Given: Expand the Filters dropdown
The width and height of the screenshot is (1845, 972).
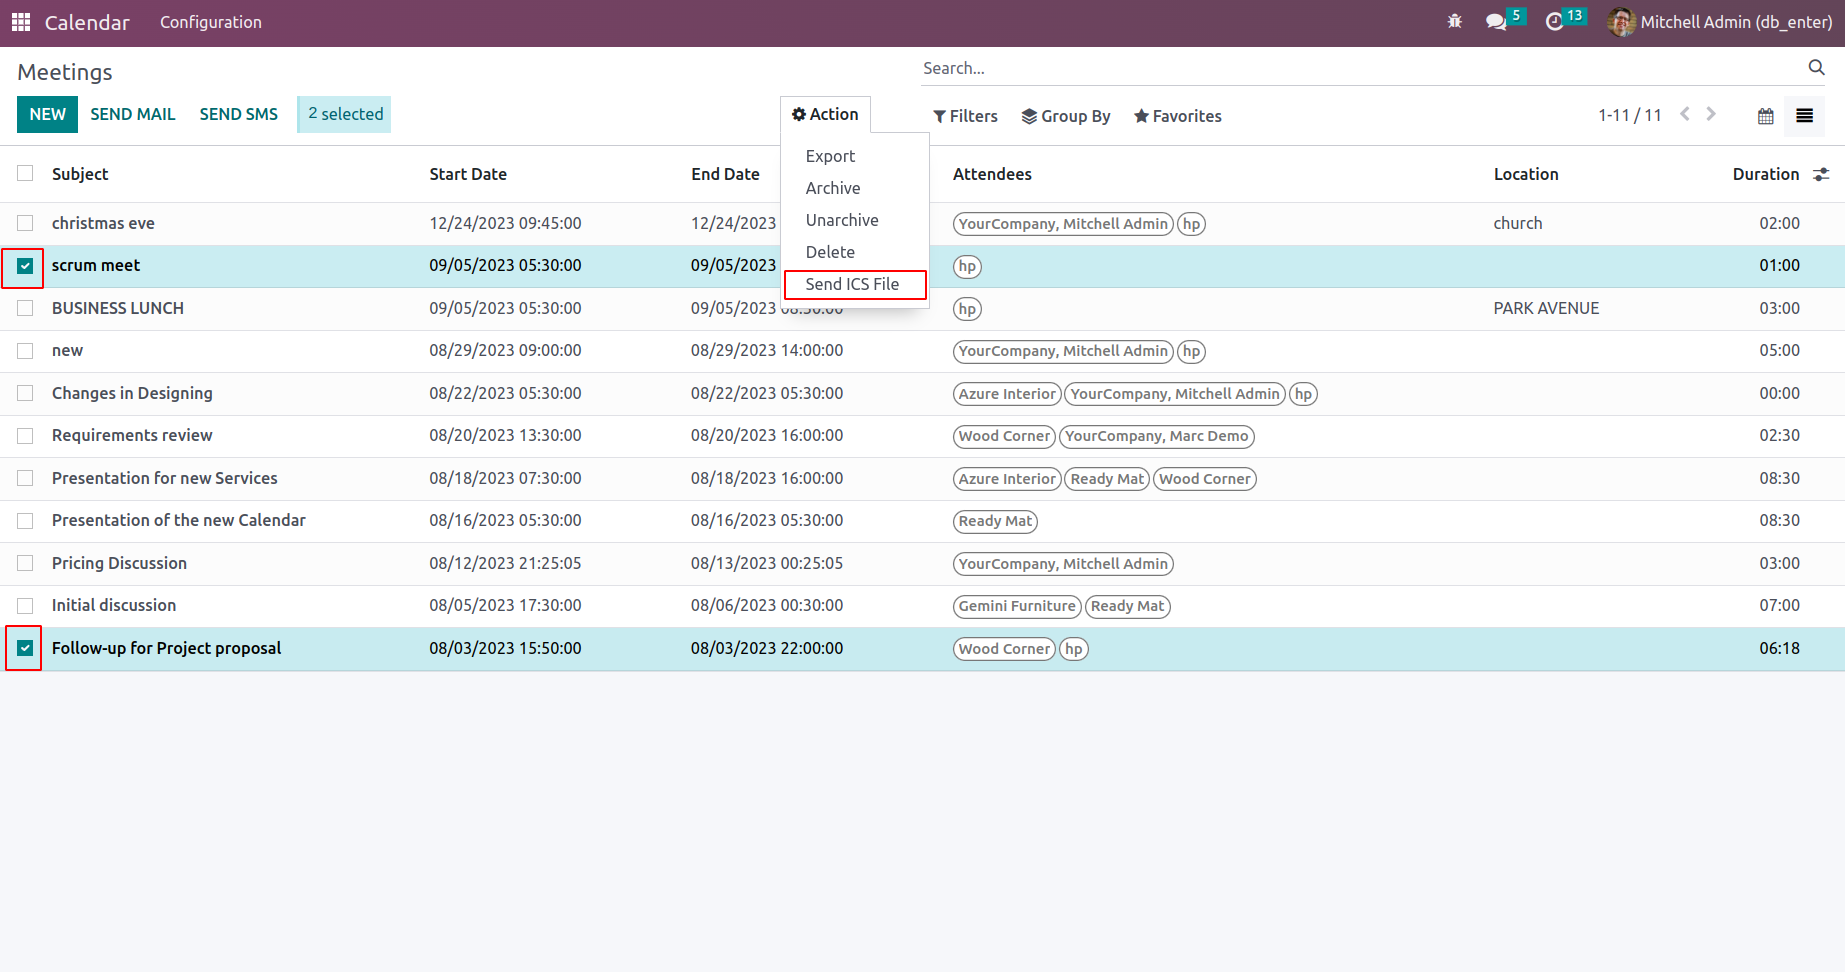Looking at the screenshot, I should [965, 116].
